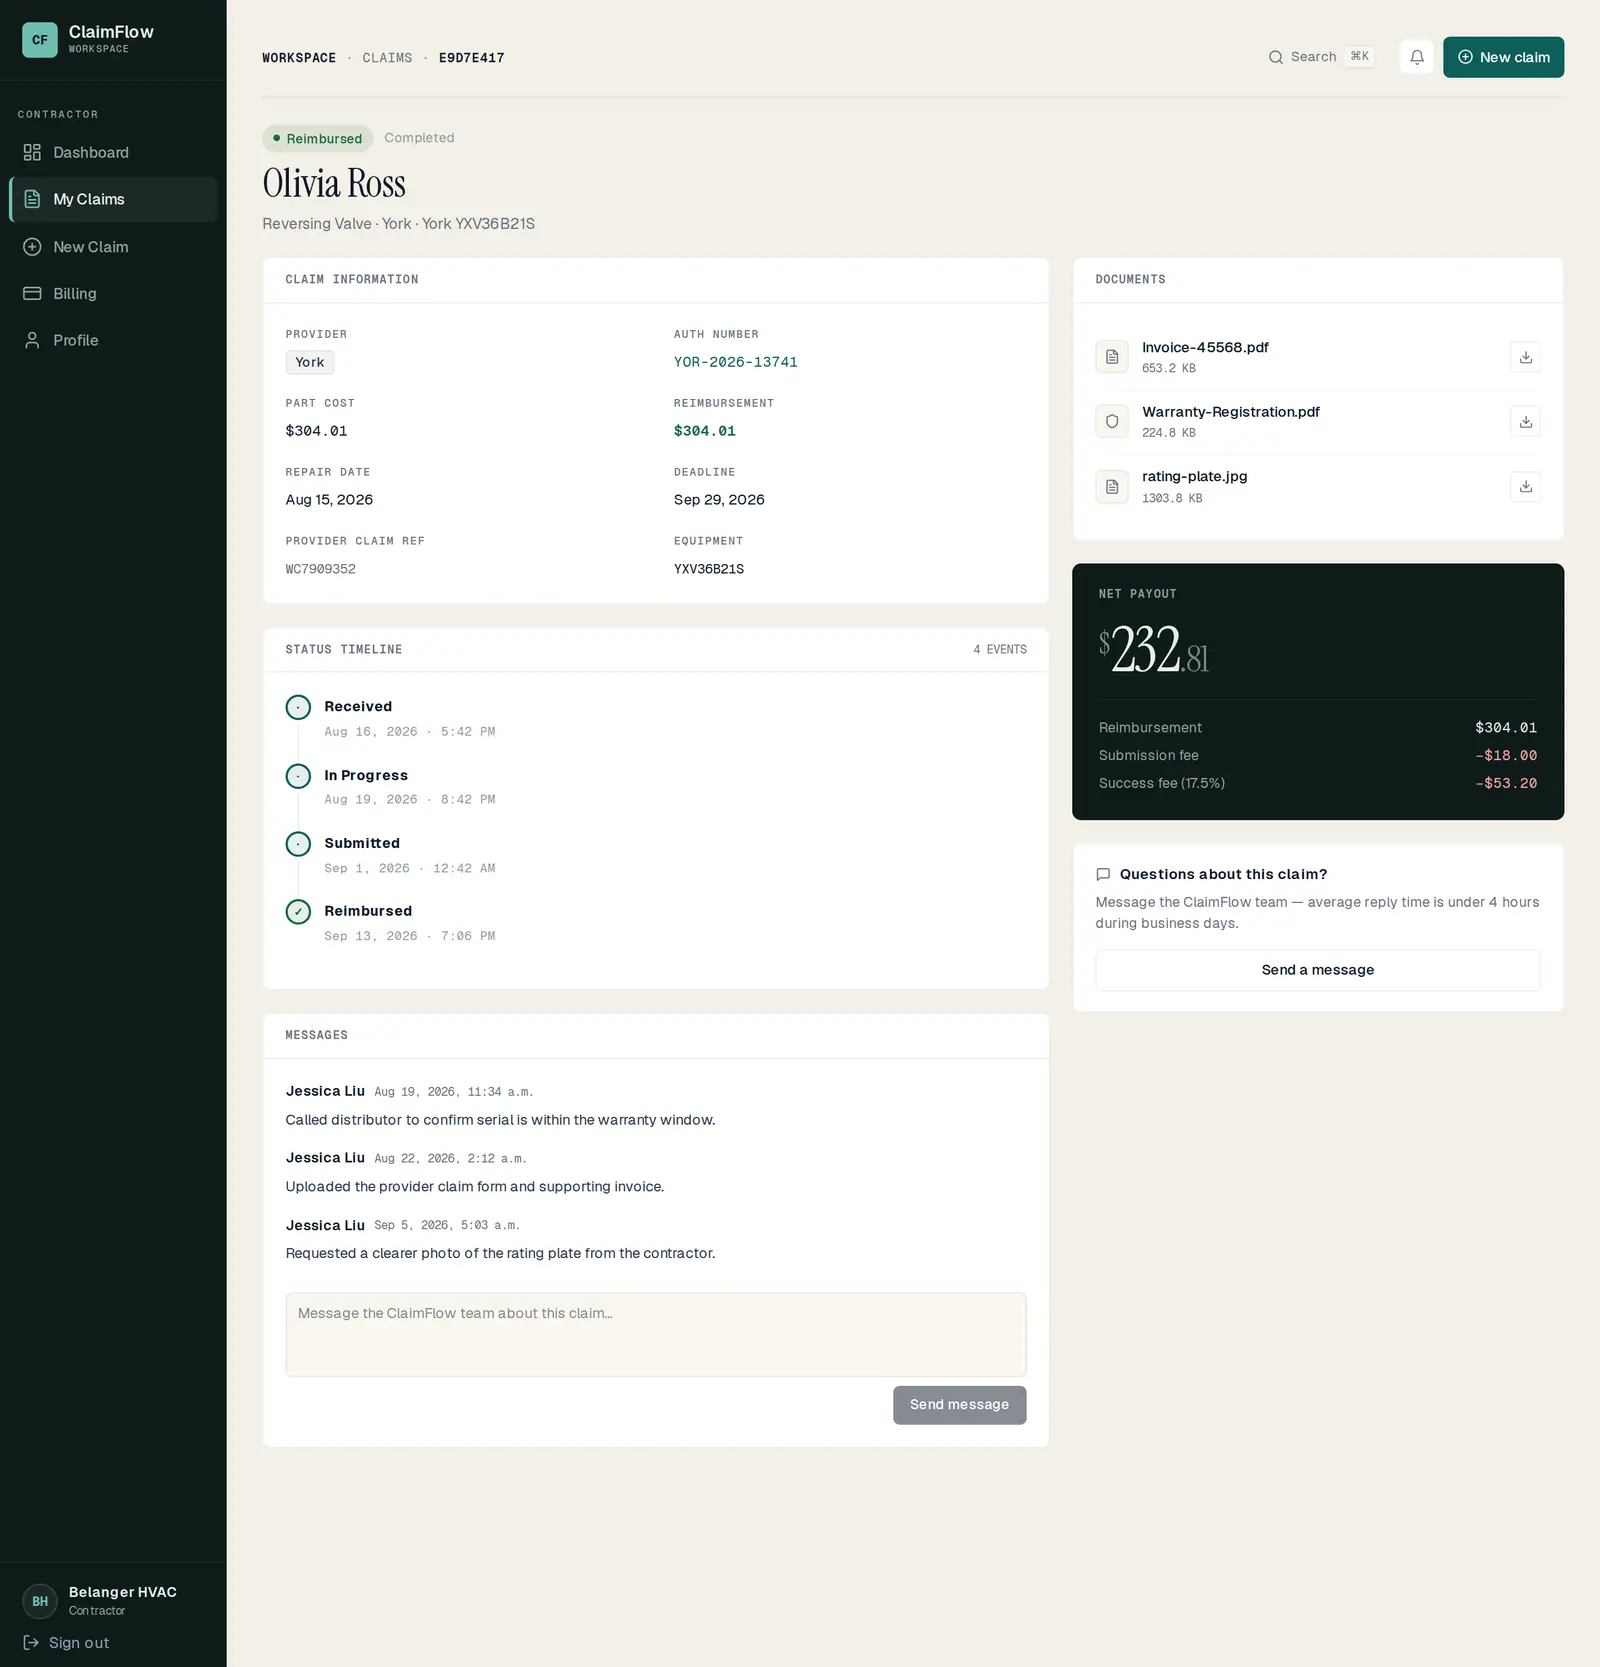
Task: Focus the claim message text box
Action: [x=655, y=1335]
